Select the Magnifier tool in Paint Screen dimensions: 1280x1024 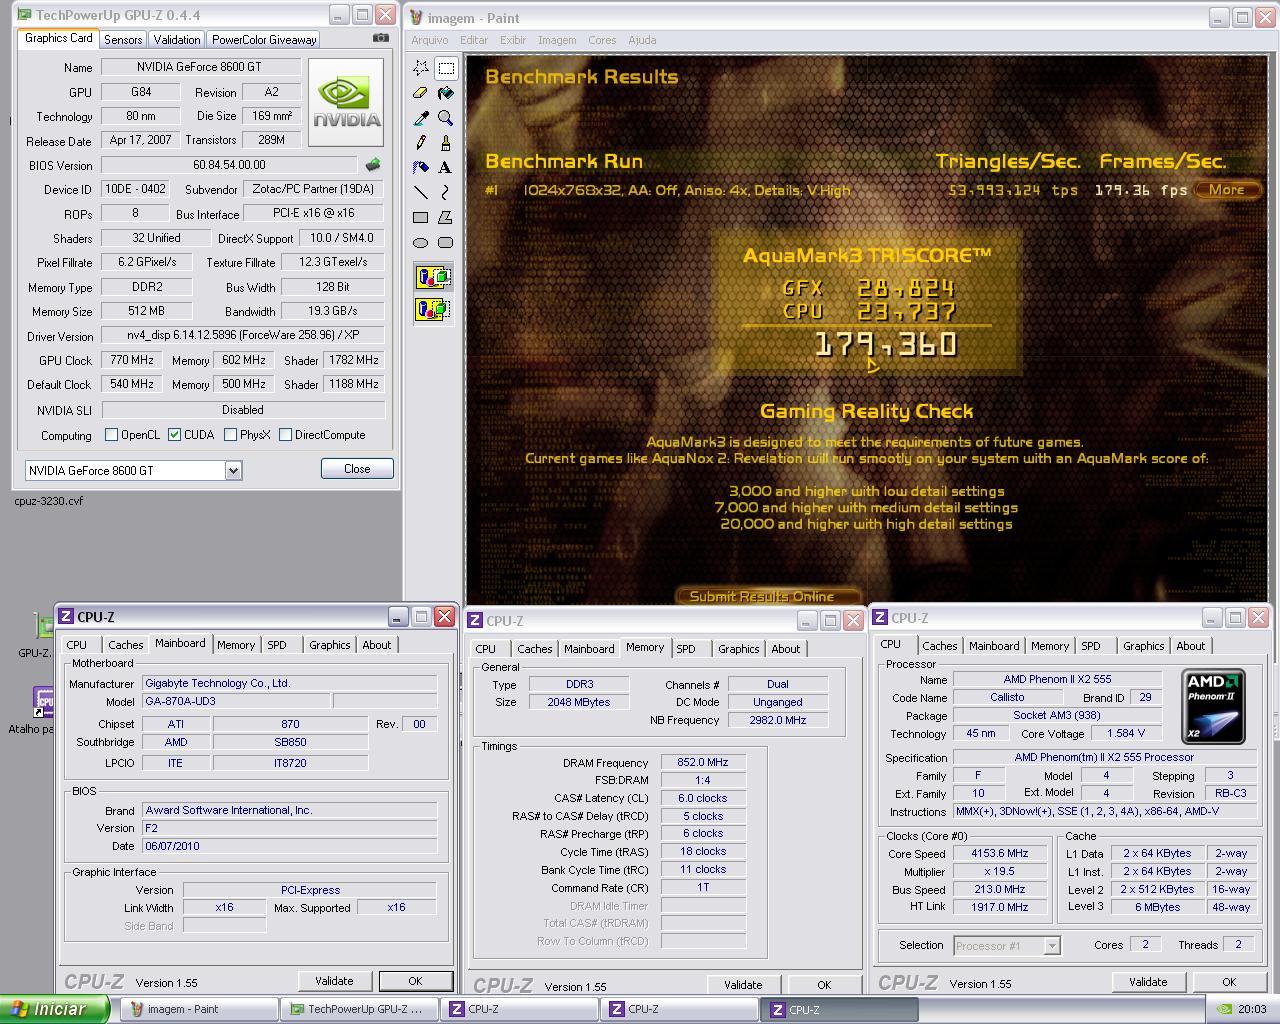pyautogui.click(x=446, y=118)
